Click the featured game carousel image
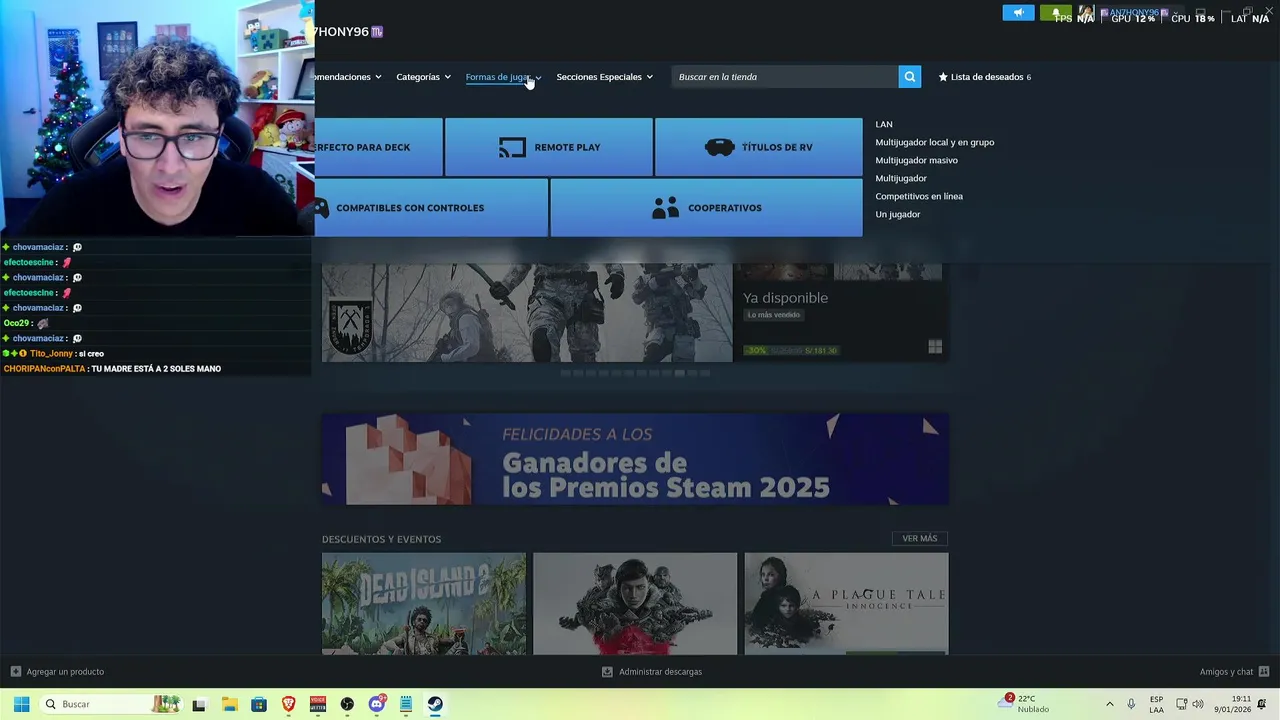 [527, 312]
